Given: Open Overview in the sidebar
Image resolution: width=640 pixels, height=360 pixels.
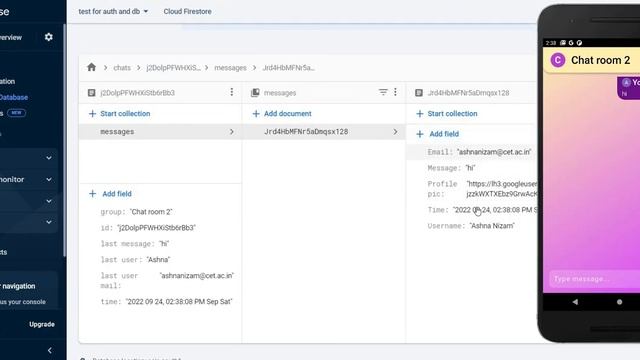Looking at the screenshot, I should click(x=11, y=38).
